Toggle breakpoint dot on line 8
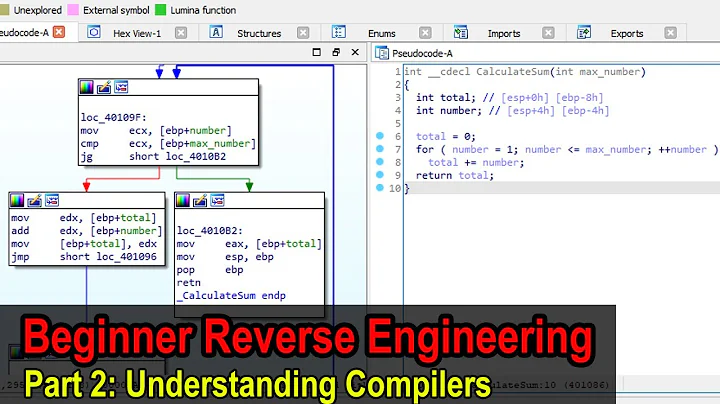Screen dimensions: 720x404 tap(380, 162)
